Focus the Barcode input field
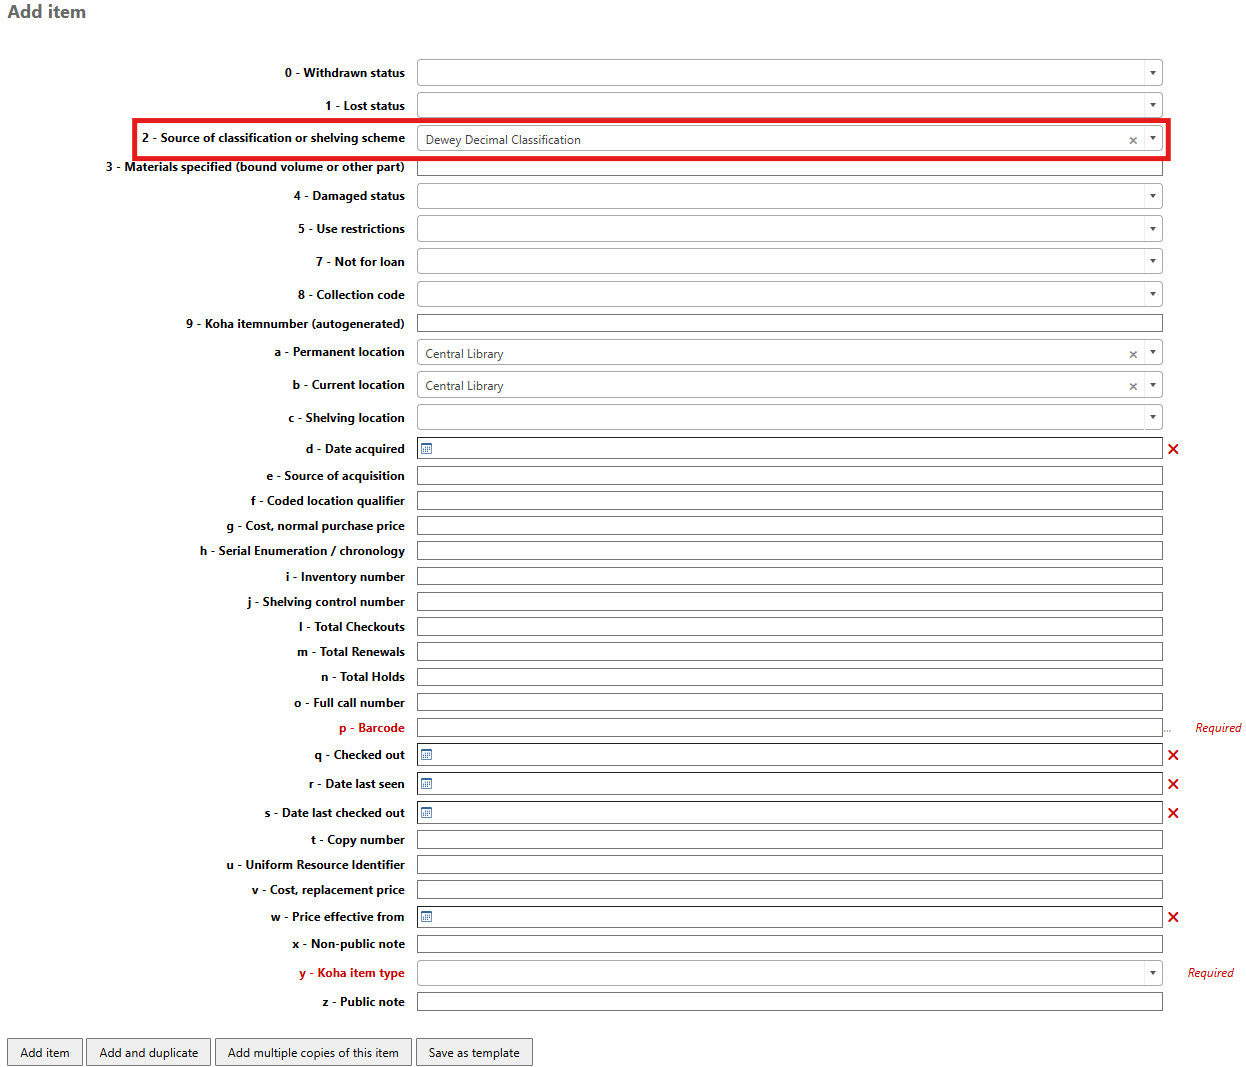1246x1067 pixels. (x=790, y=728)
